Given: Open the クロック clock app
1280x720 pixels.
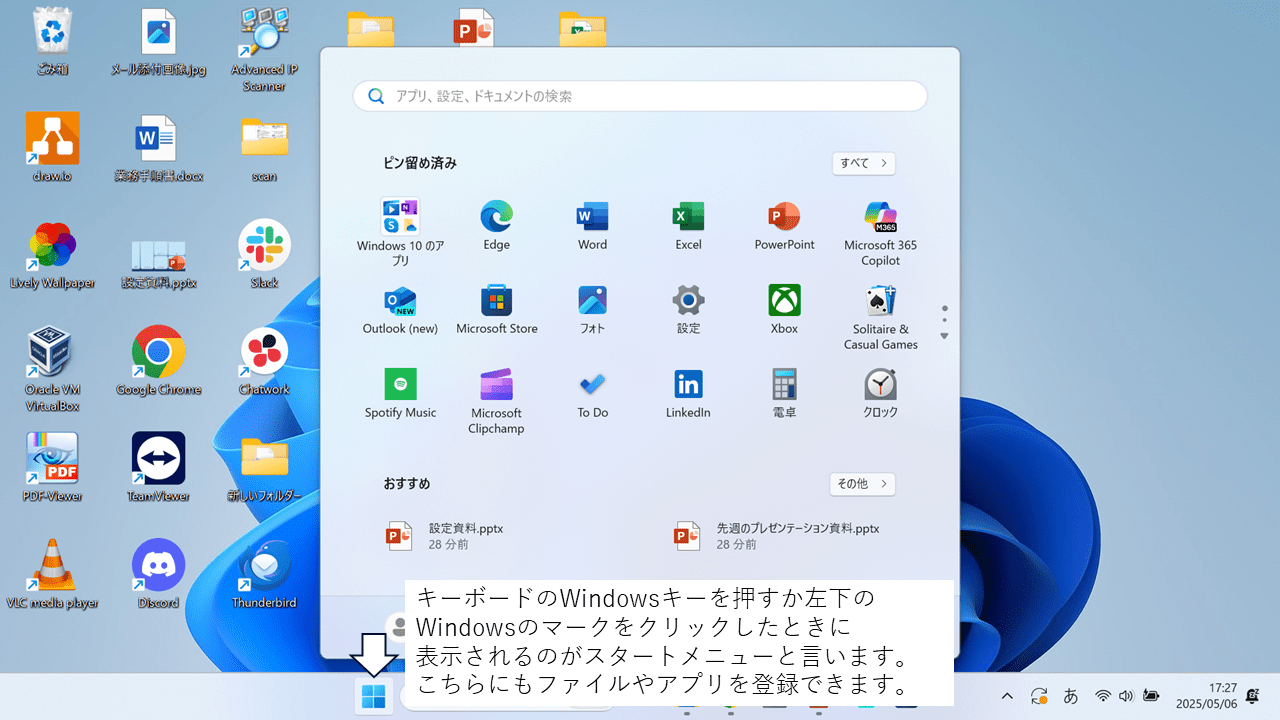Looking at the screenshot, I should point(880,393).
